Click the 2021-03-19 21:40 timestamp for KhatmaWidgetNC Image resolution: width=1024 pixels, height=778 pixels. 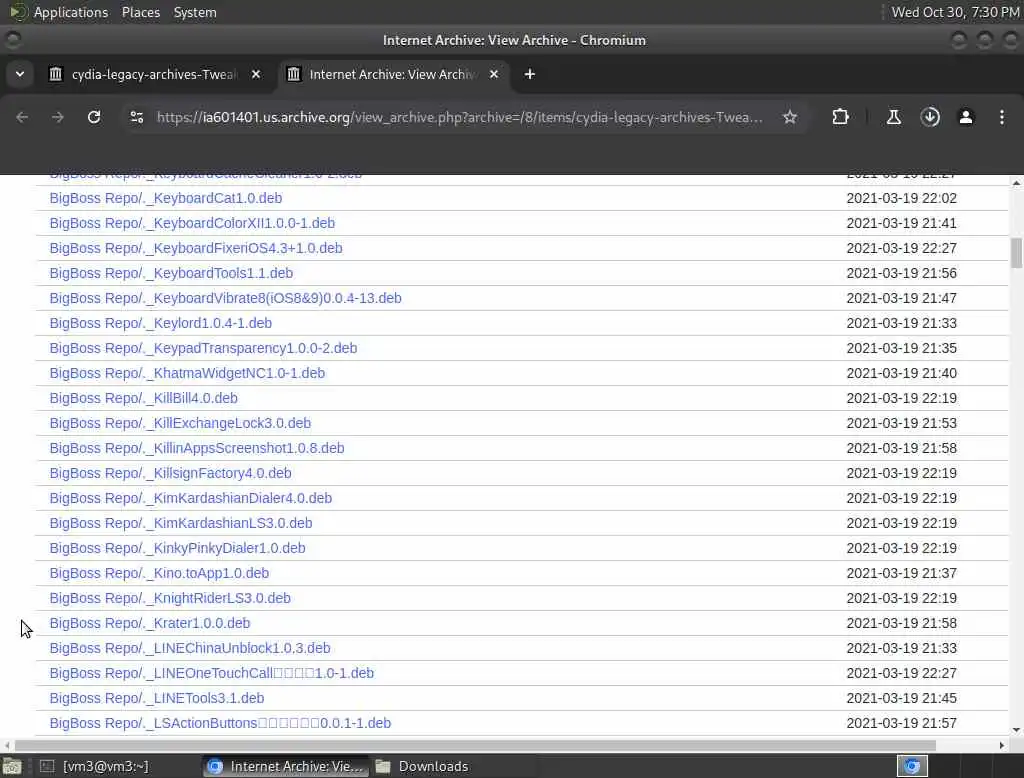click(x=901, y=373)
